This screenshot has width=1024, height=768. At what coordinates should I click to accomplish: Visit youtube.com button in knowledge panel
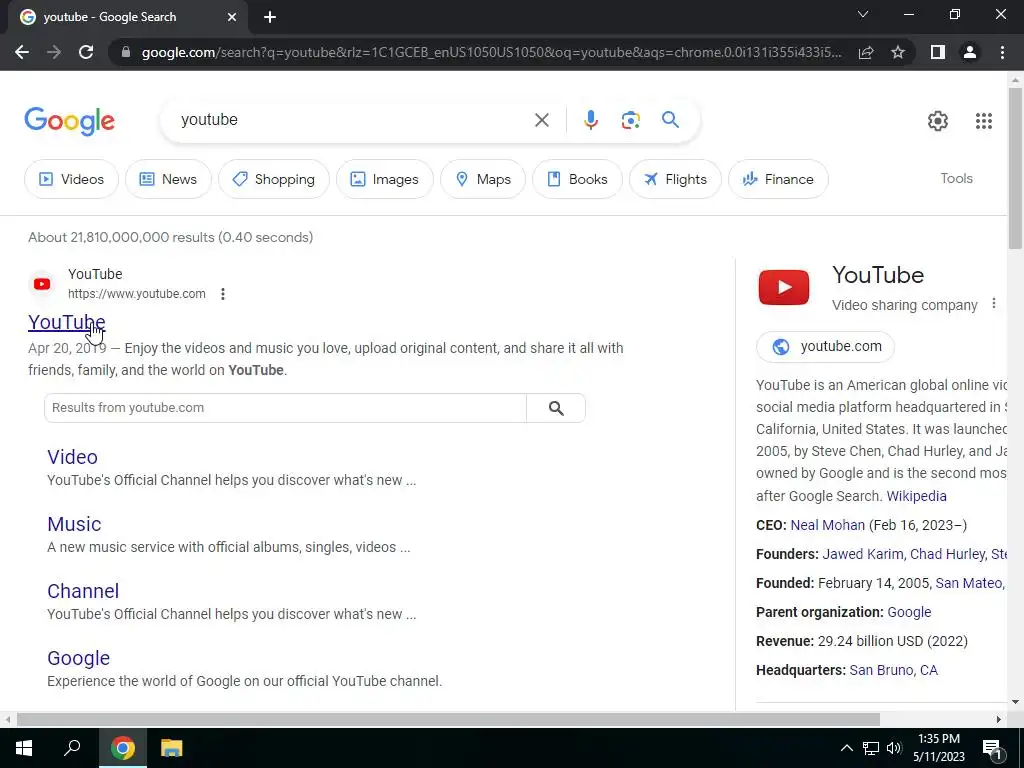click(x=825, y=347)
